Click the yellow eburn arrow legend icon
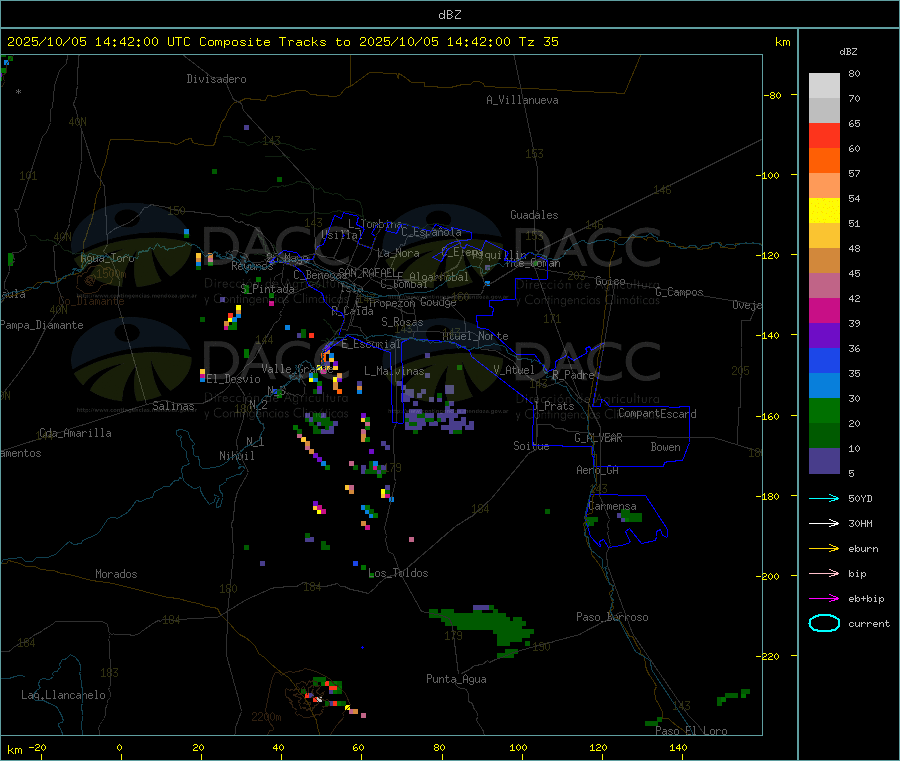Viewport: 900px width, 761px height. coord(824,549)
